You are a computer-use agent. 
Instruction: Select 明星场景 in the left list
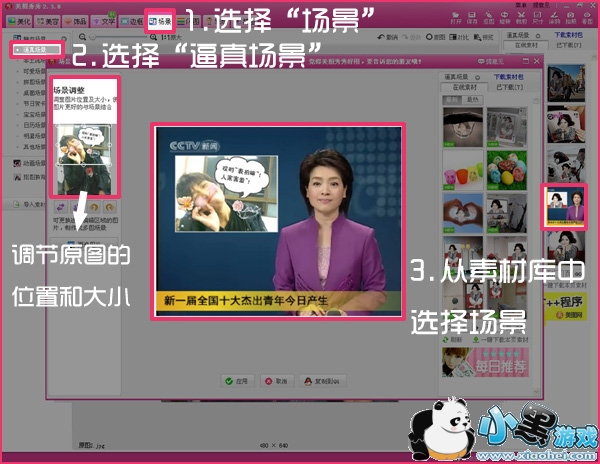(x=34, y=136)
